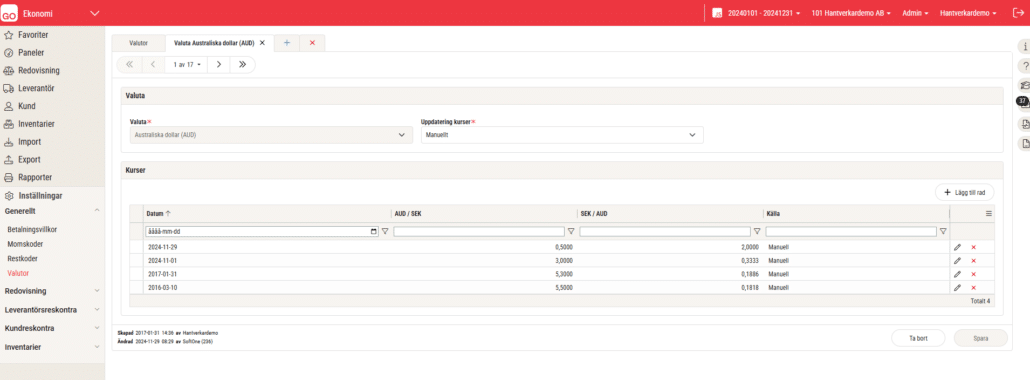Add a new tab with plus
This screenshot has height=380, width=1030.
click(x=286, y=43)
